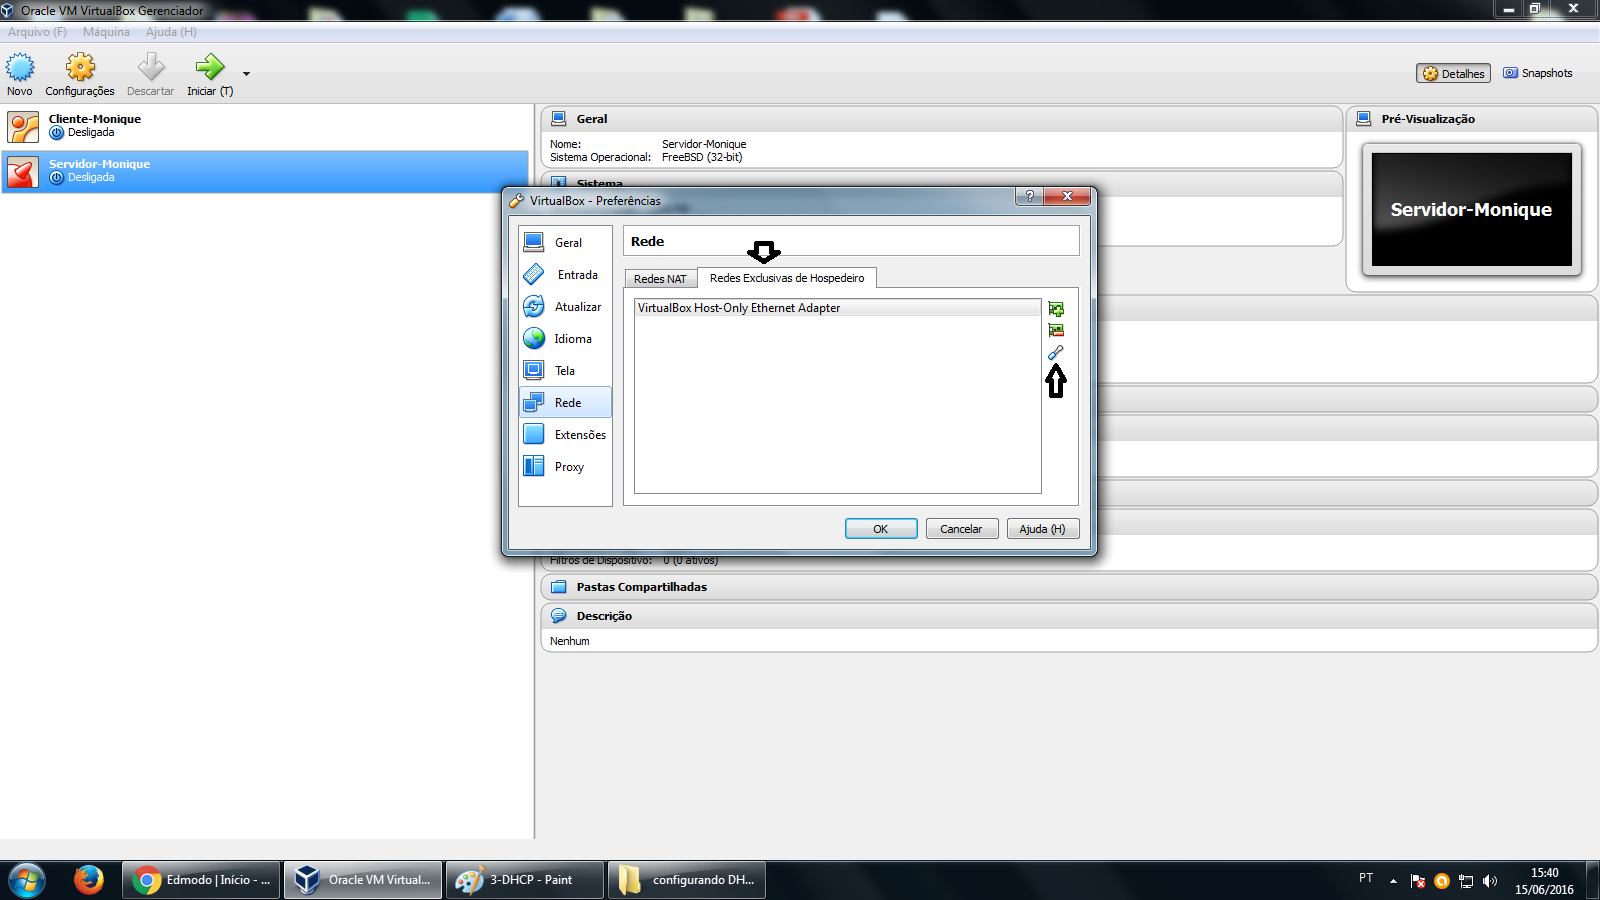Switch to Edmodo Chrome taskbar window
The image size is (1600, 900).
(x=203, y=880)
